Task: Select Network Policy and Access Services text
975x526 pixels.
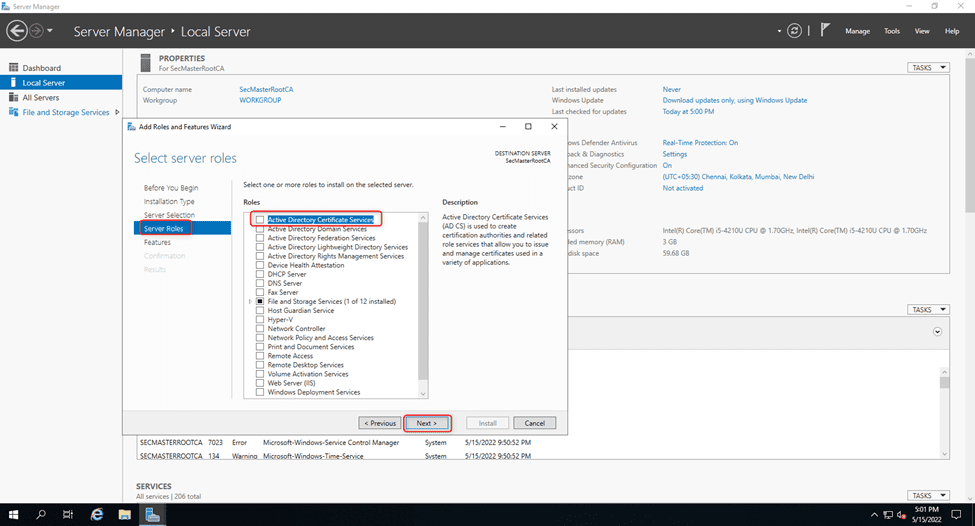Action: point(320,338)
